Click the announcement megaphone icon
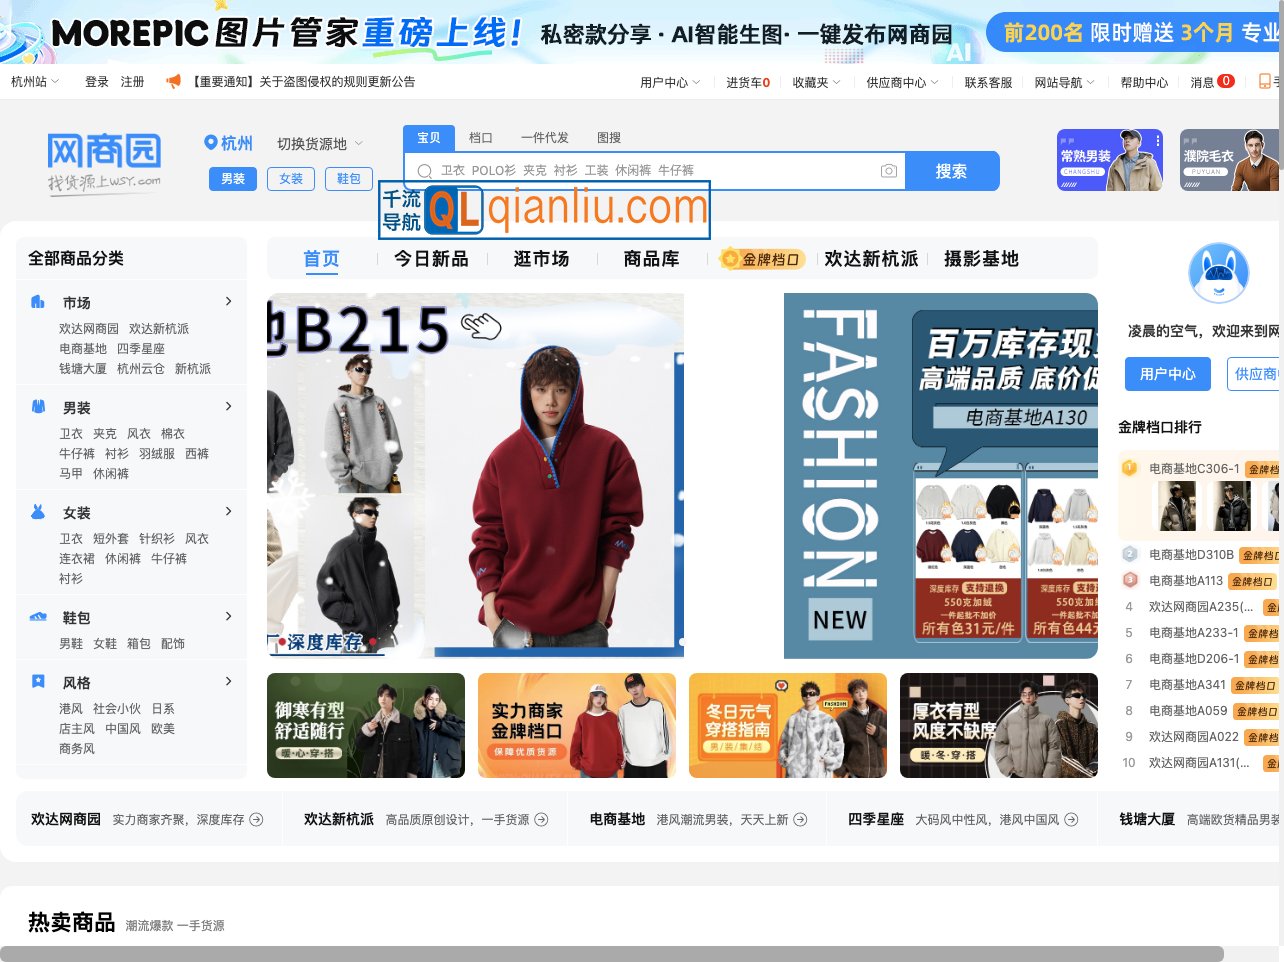The image size is (1284, 962). coord(173,81)
